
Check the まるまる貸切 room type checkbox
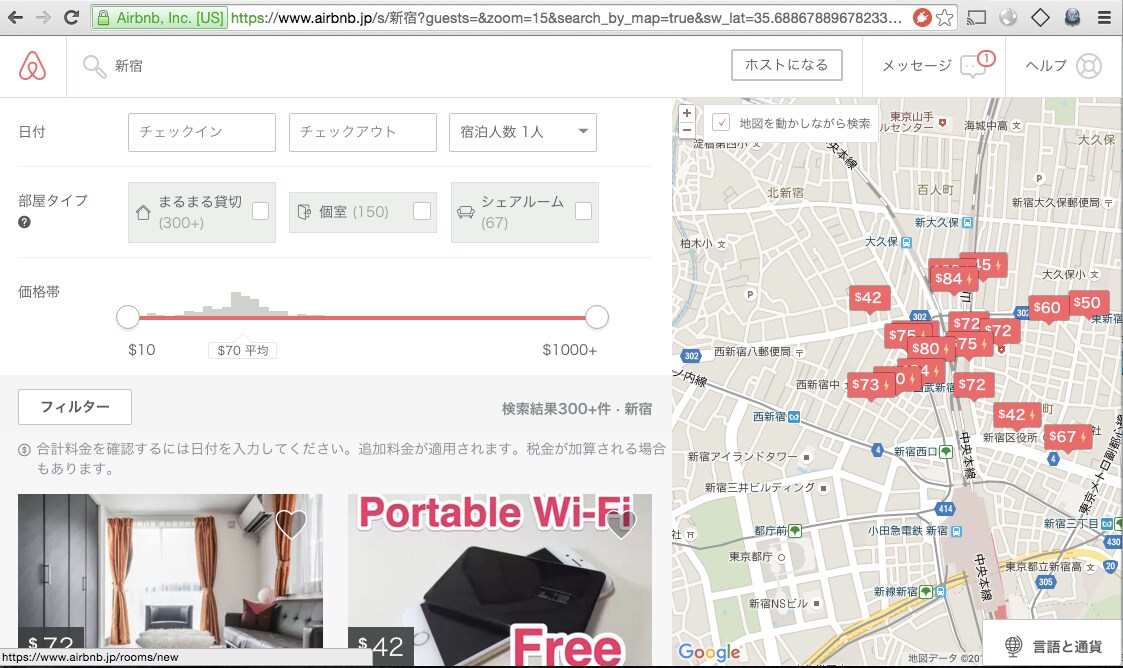pyautogui.click(x=261, y=211)
